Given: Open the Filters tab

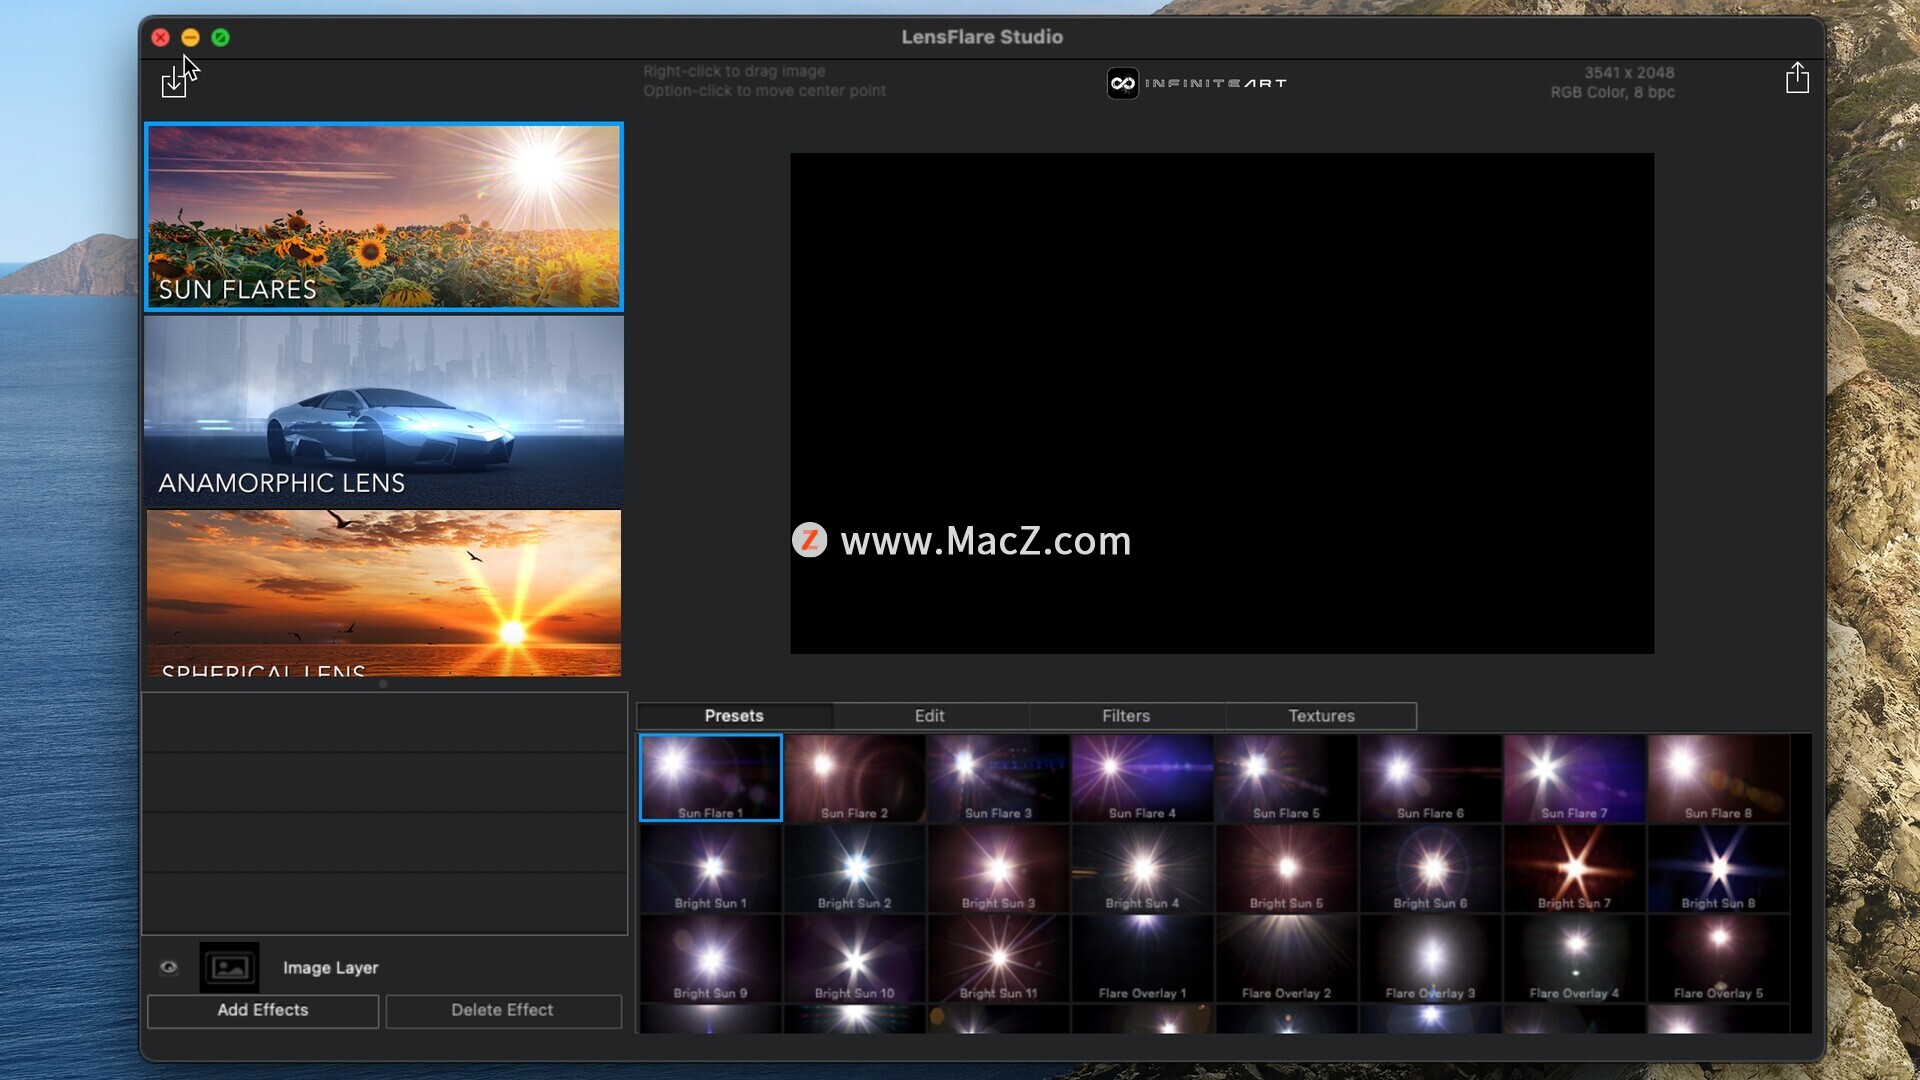Looking at the screenshot, I should point(1126,716).
